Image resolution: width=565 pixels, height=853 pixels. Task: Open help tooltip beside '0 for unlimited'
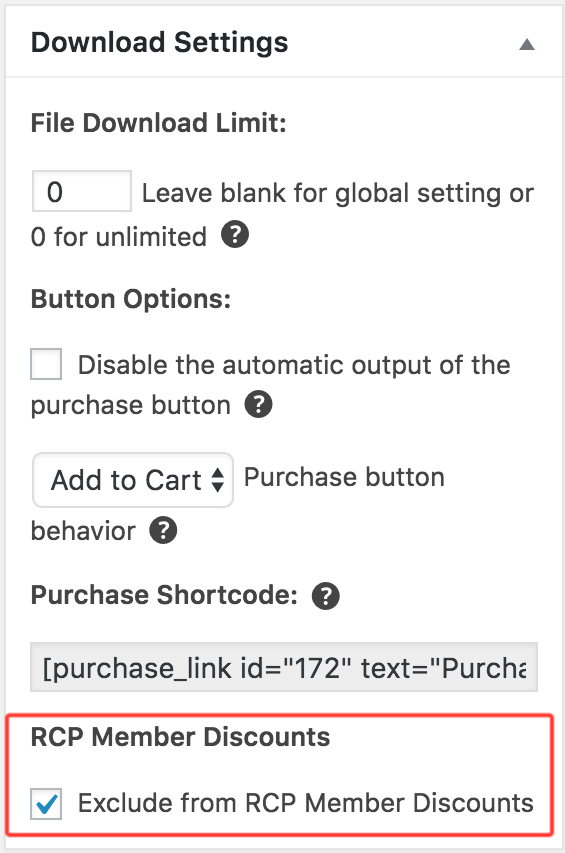235,235
